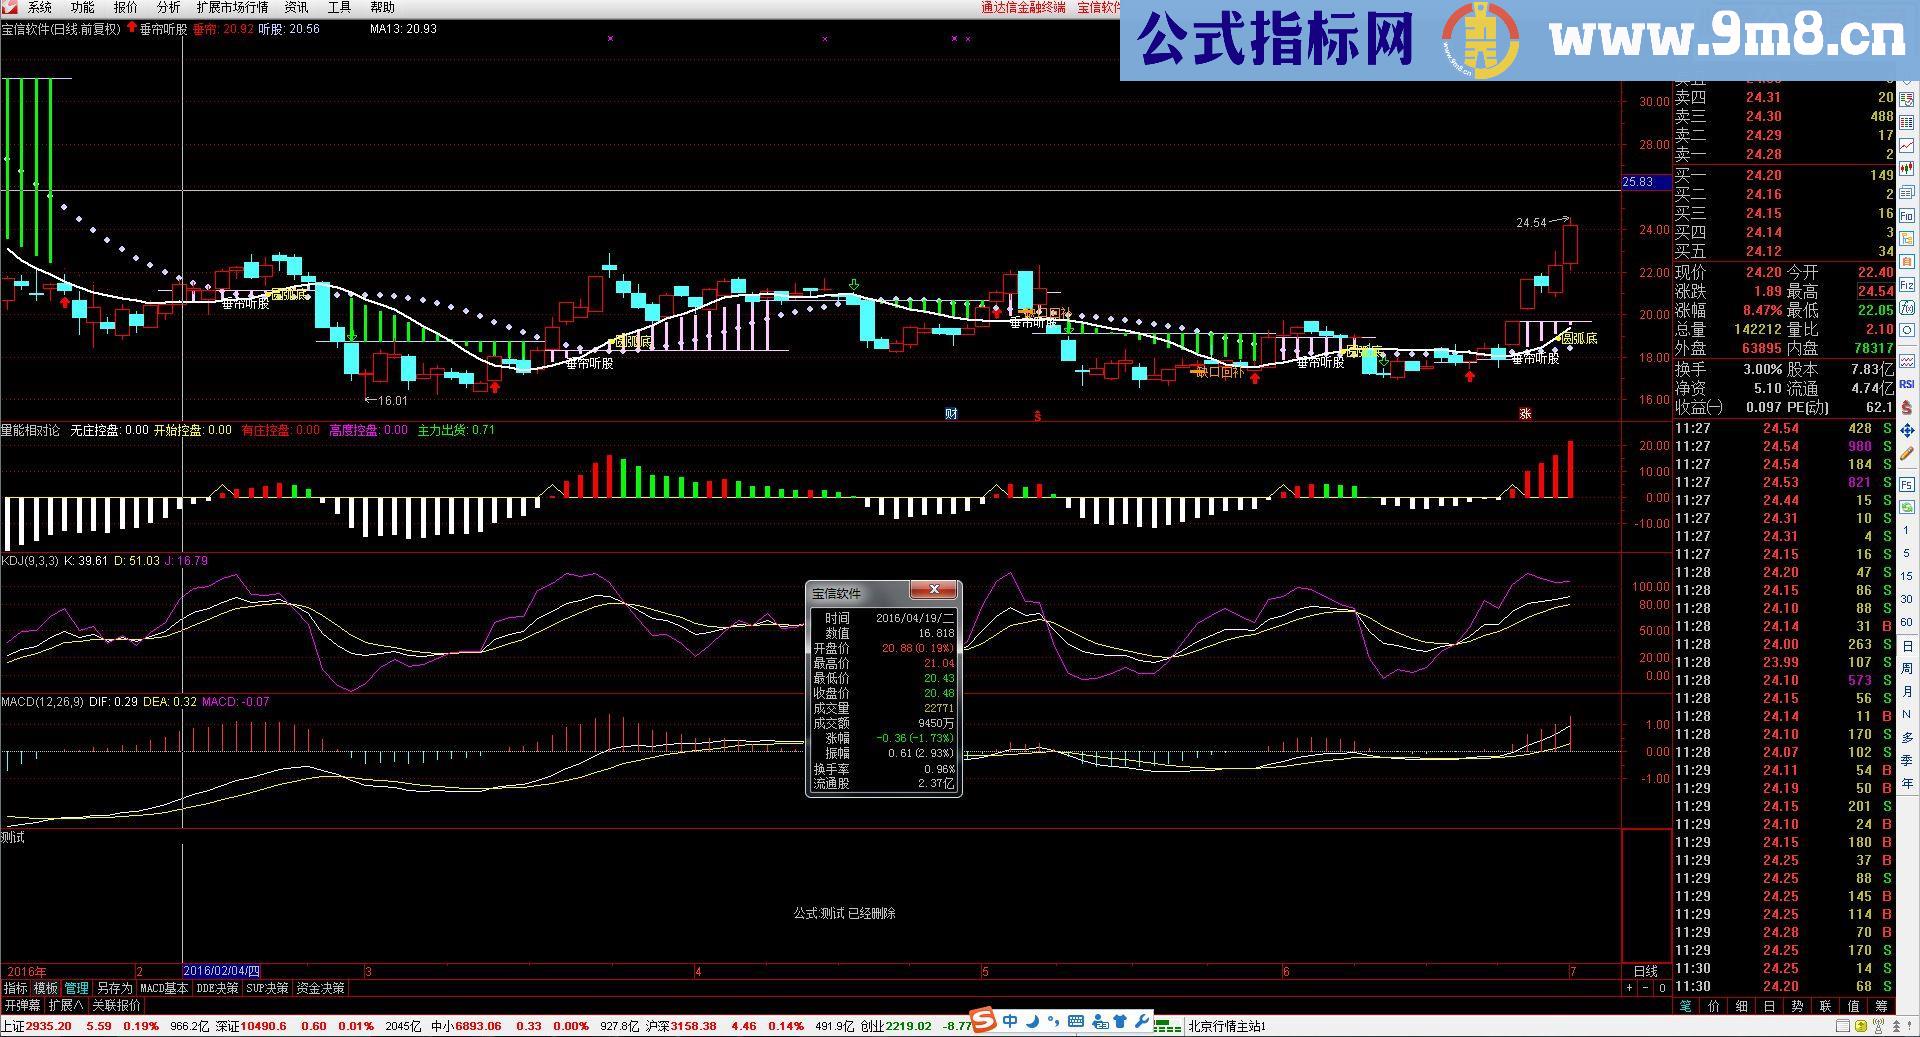Click the phone icon in bottom toolbar

(x=1100, y=1022)
